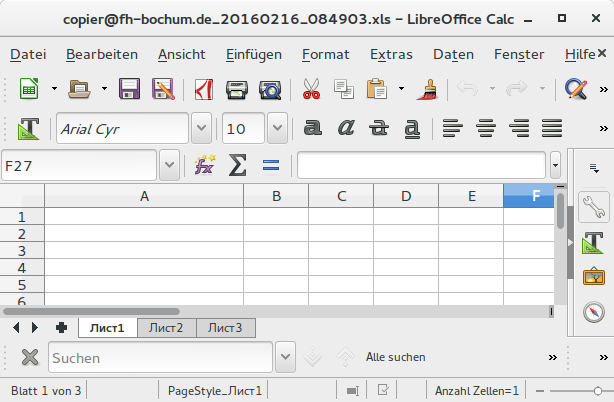Open the font size dropdown

[x=277, y=128]
